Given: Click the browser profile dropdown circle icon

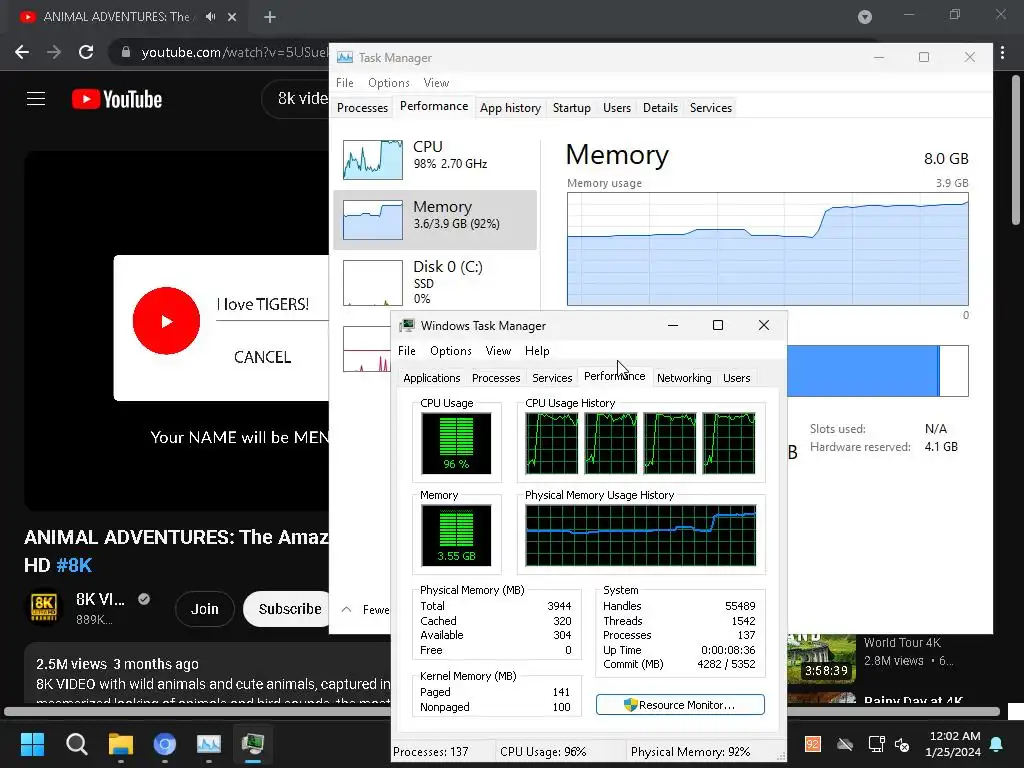Looking at the screenshot, I should 865,17.
